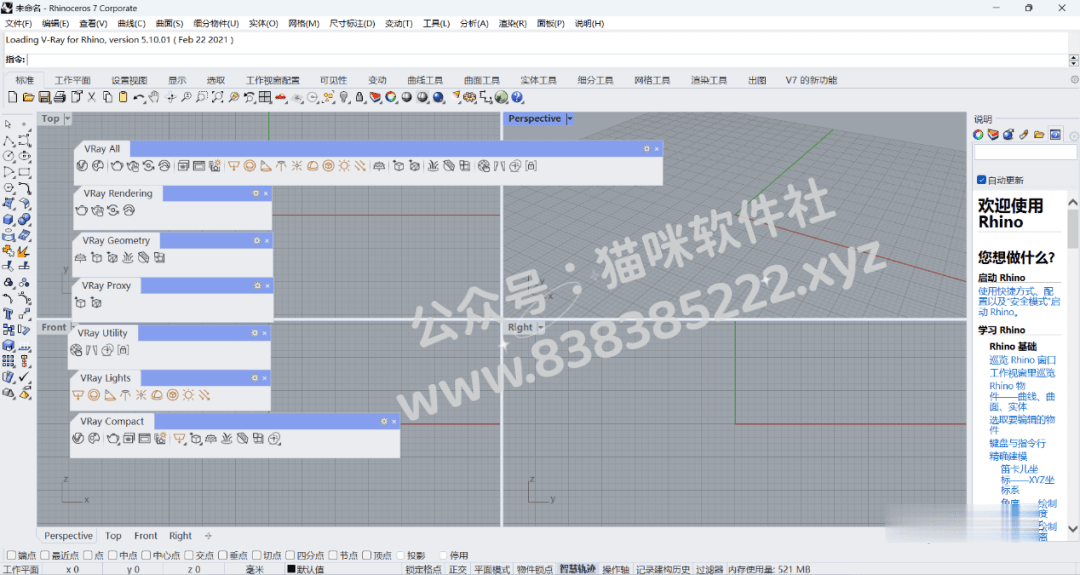
Task: Open the Right viewport dropdown arrow
Action: tap(541, 327)
